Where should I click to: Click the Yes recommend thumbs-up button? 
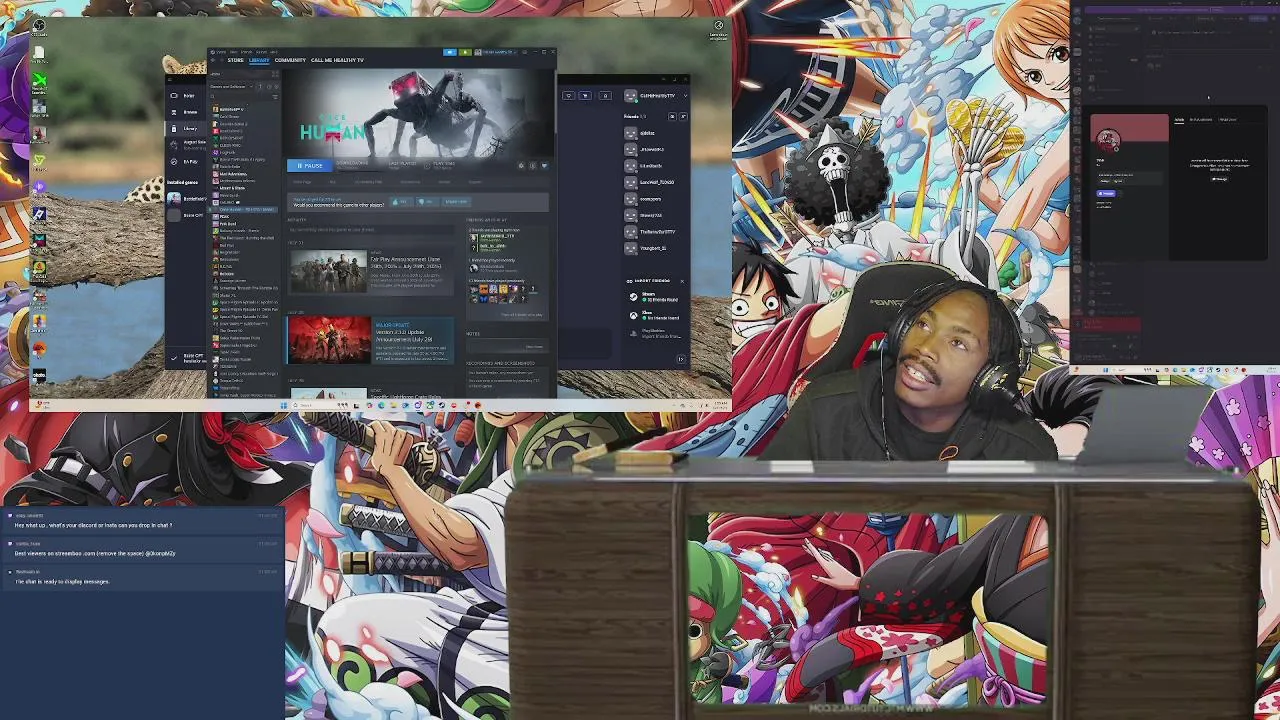[x=401, y=202]
